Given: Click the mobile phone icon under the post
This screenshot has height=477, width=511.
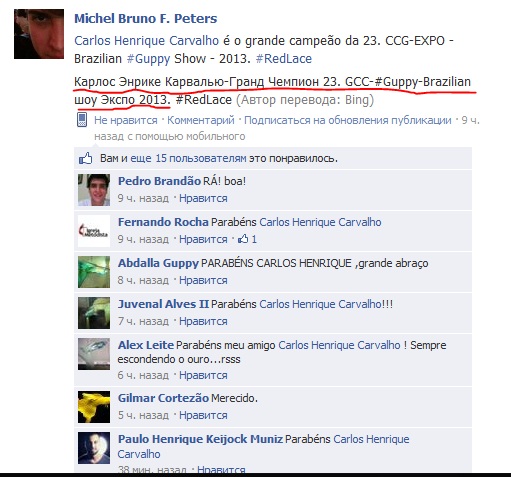Looking at the screenshot, I should [82, 120].
